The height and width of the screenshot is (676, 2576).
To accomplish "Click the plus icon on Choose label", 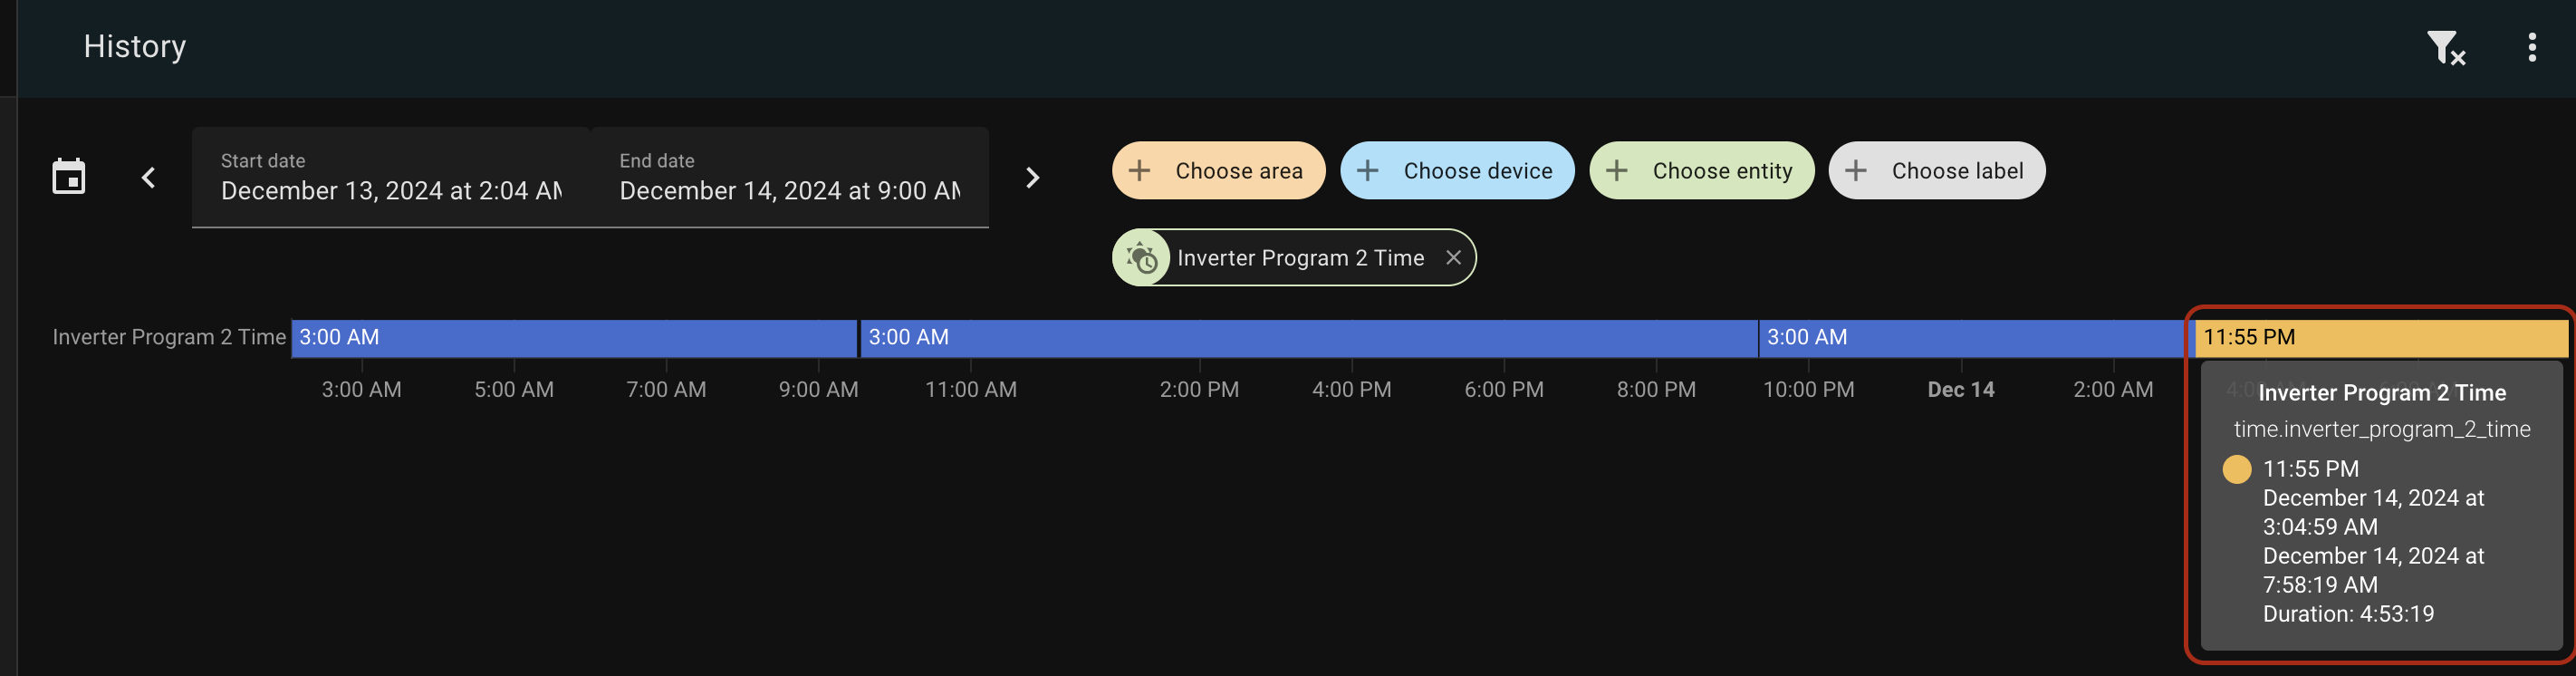I will click(x=1857, y=170).
